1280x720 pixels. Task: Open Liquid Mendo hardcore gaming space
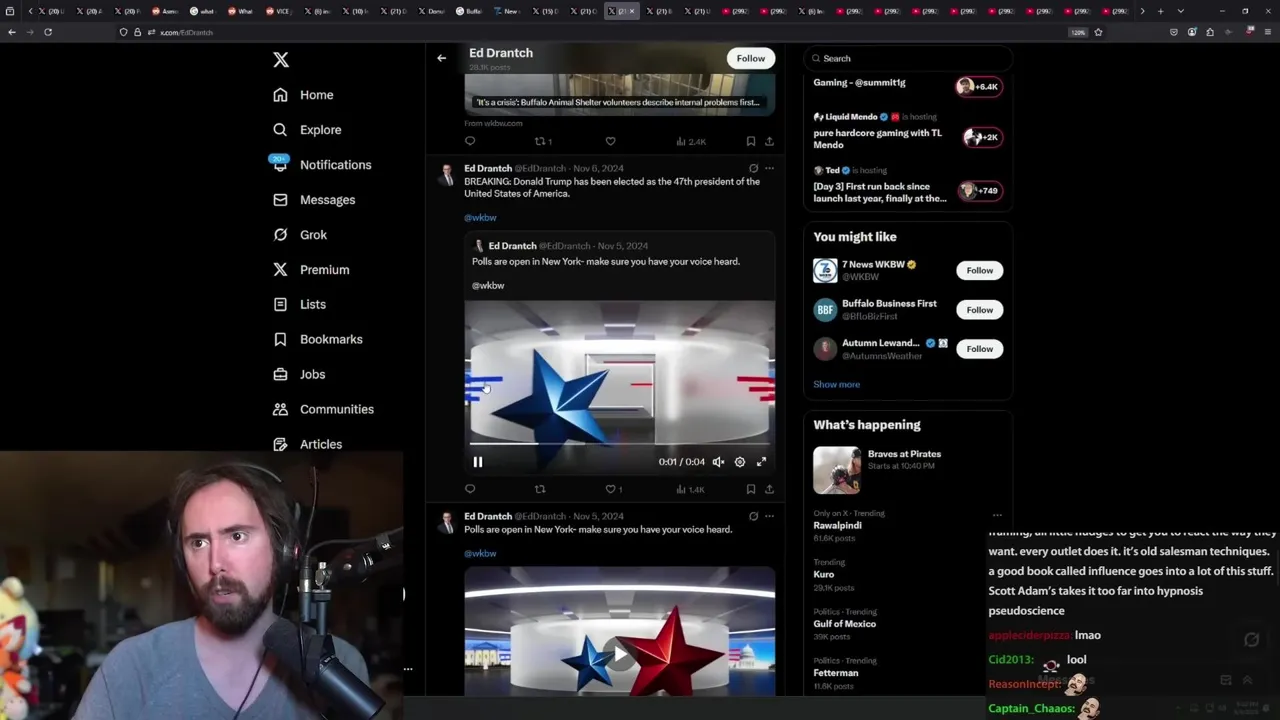pyautogui.click(x=908, y=131)
